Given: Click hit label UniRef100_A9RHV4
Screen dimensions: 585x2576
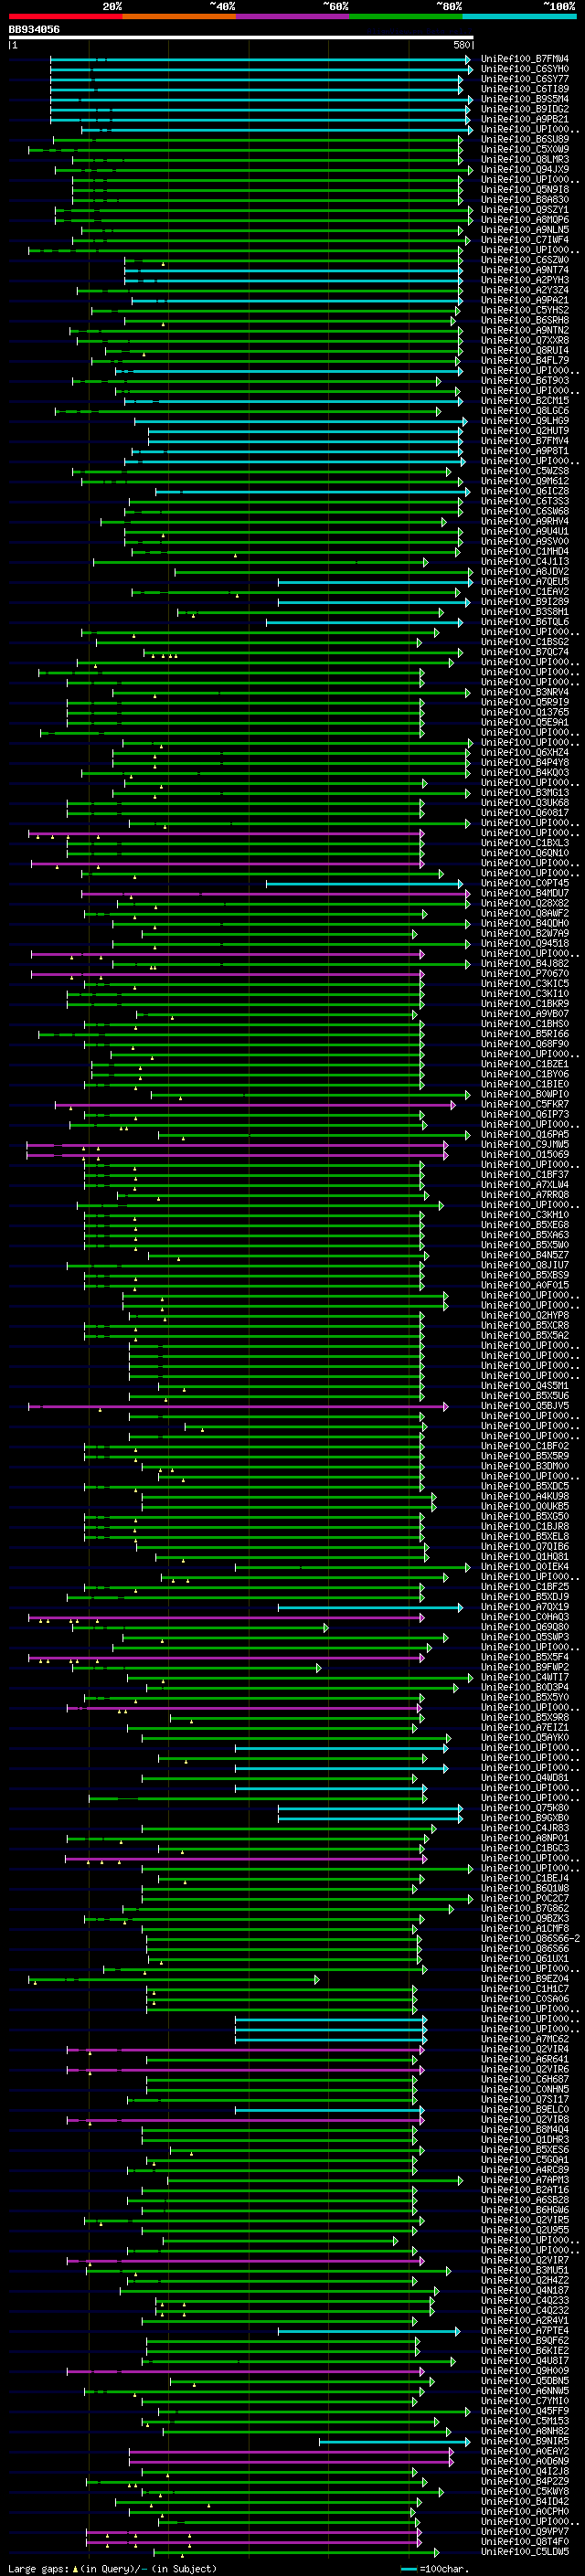Looking at the screenshot, I should tap(525, 521).
